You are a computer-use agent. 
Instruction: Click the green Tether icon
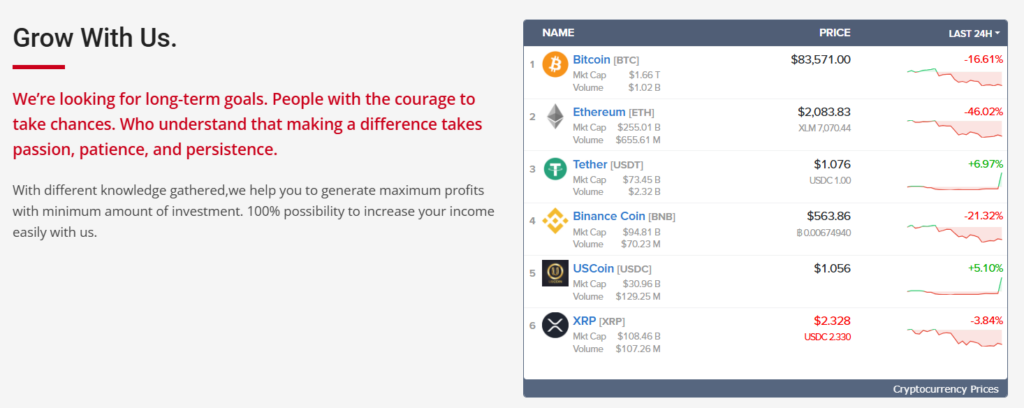click(554, 170)
